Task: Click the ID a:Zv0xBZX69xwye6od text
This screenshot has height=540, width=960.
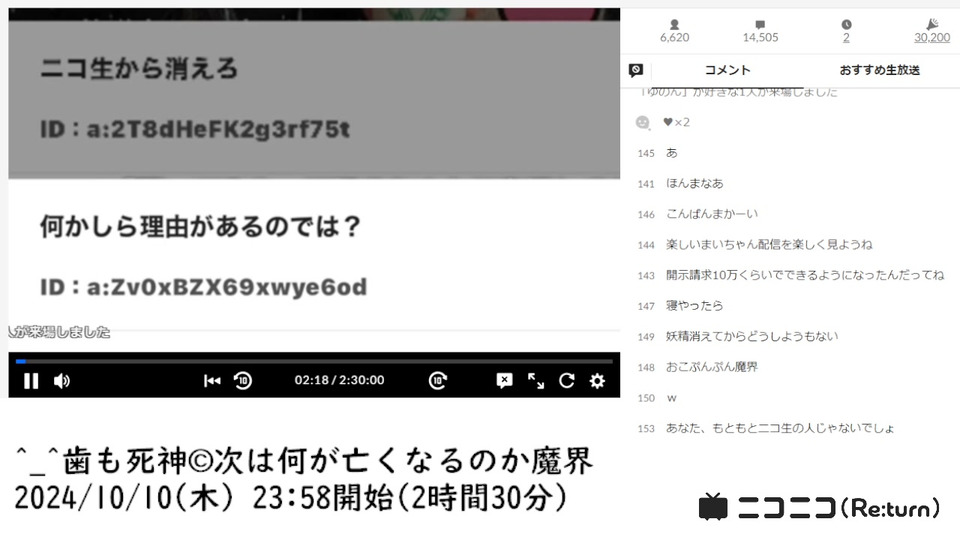Action: (203, 287)
